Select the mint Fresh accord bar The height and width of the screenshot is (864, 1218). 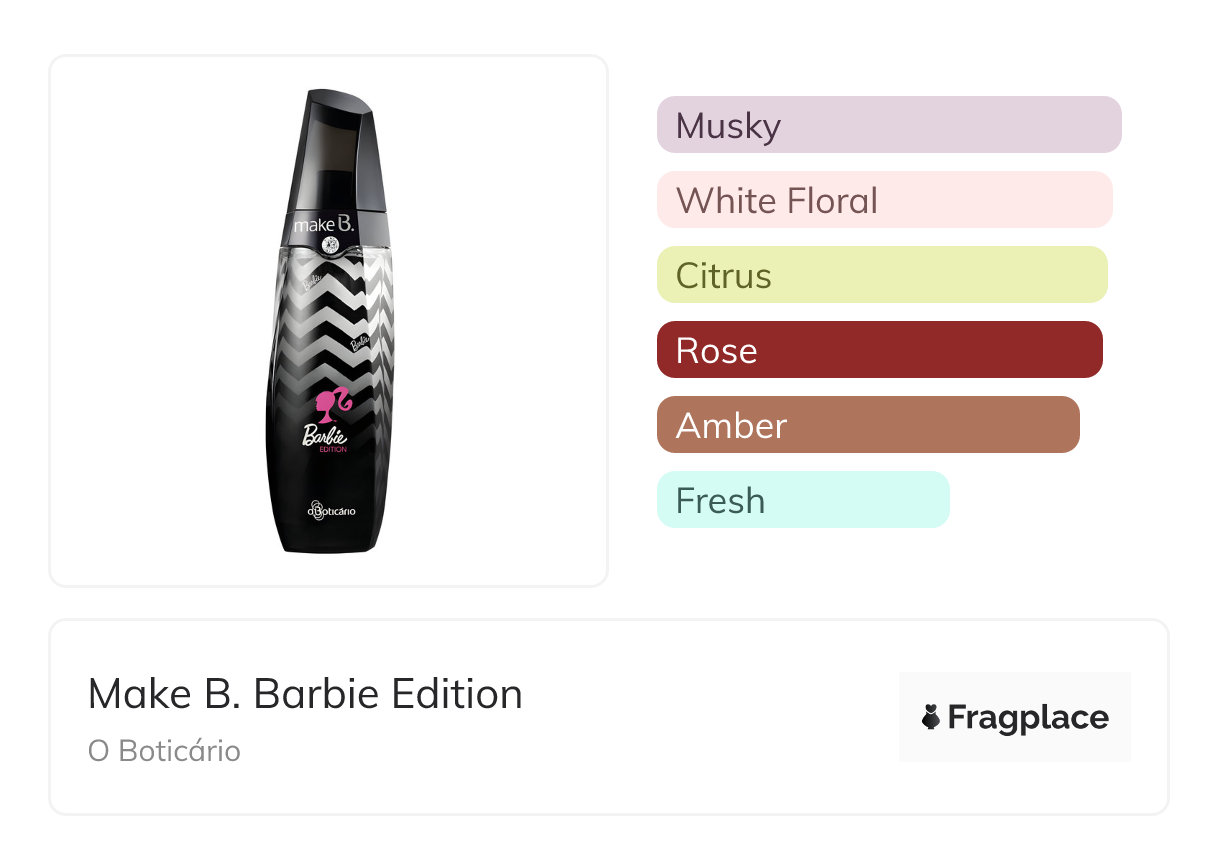[802, 500]
